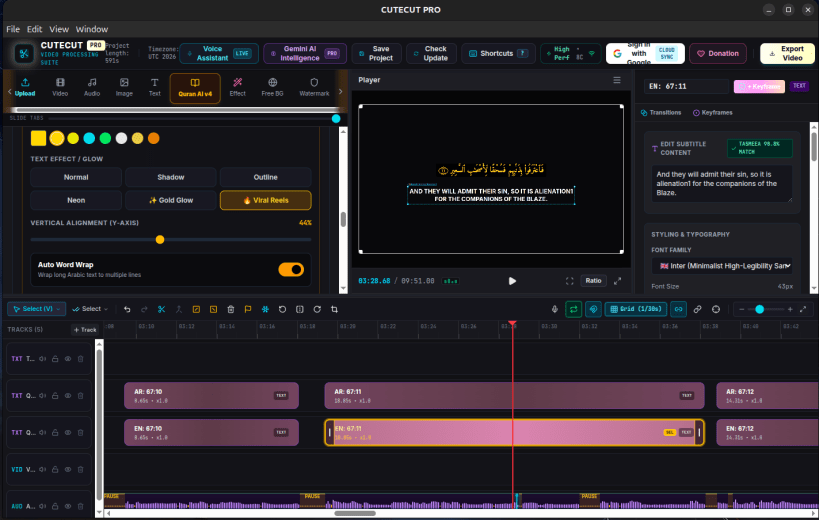The image size is (819, 520).
Task: Open the Player hamburger menu
Action: coord(617,80)
